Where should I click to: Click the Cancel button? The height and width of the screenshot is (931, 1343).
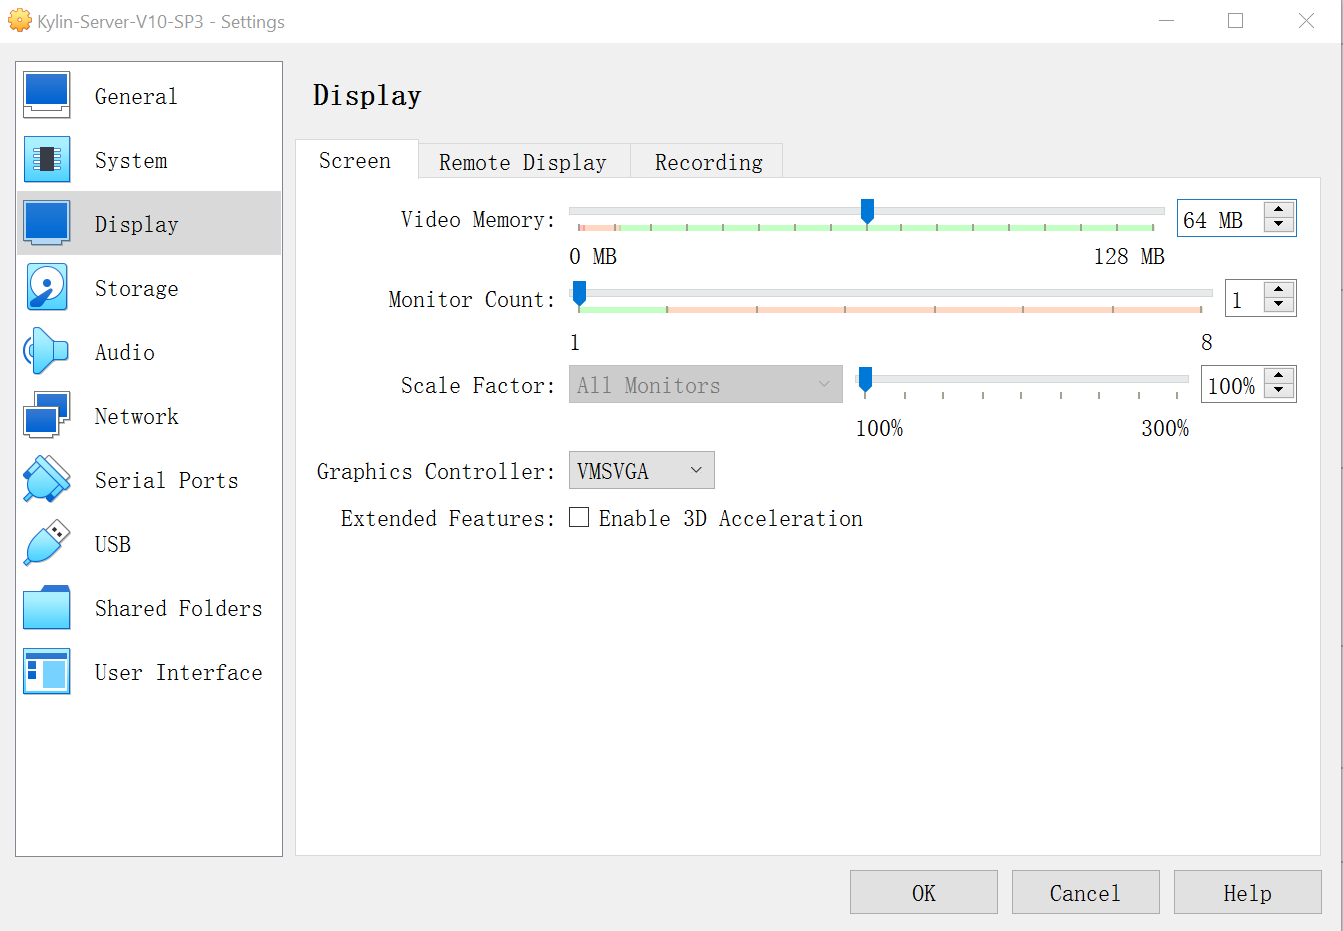pos(1085,892)
